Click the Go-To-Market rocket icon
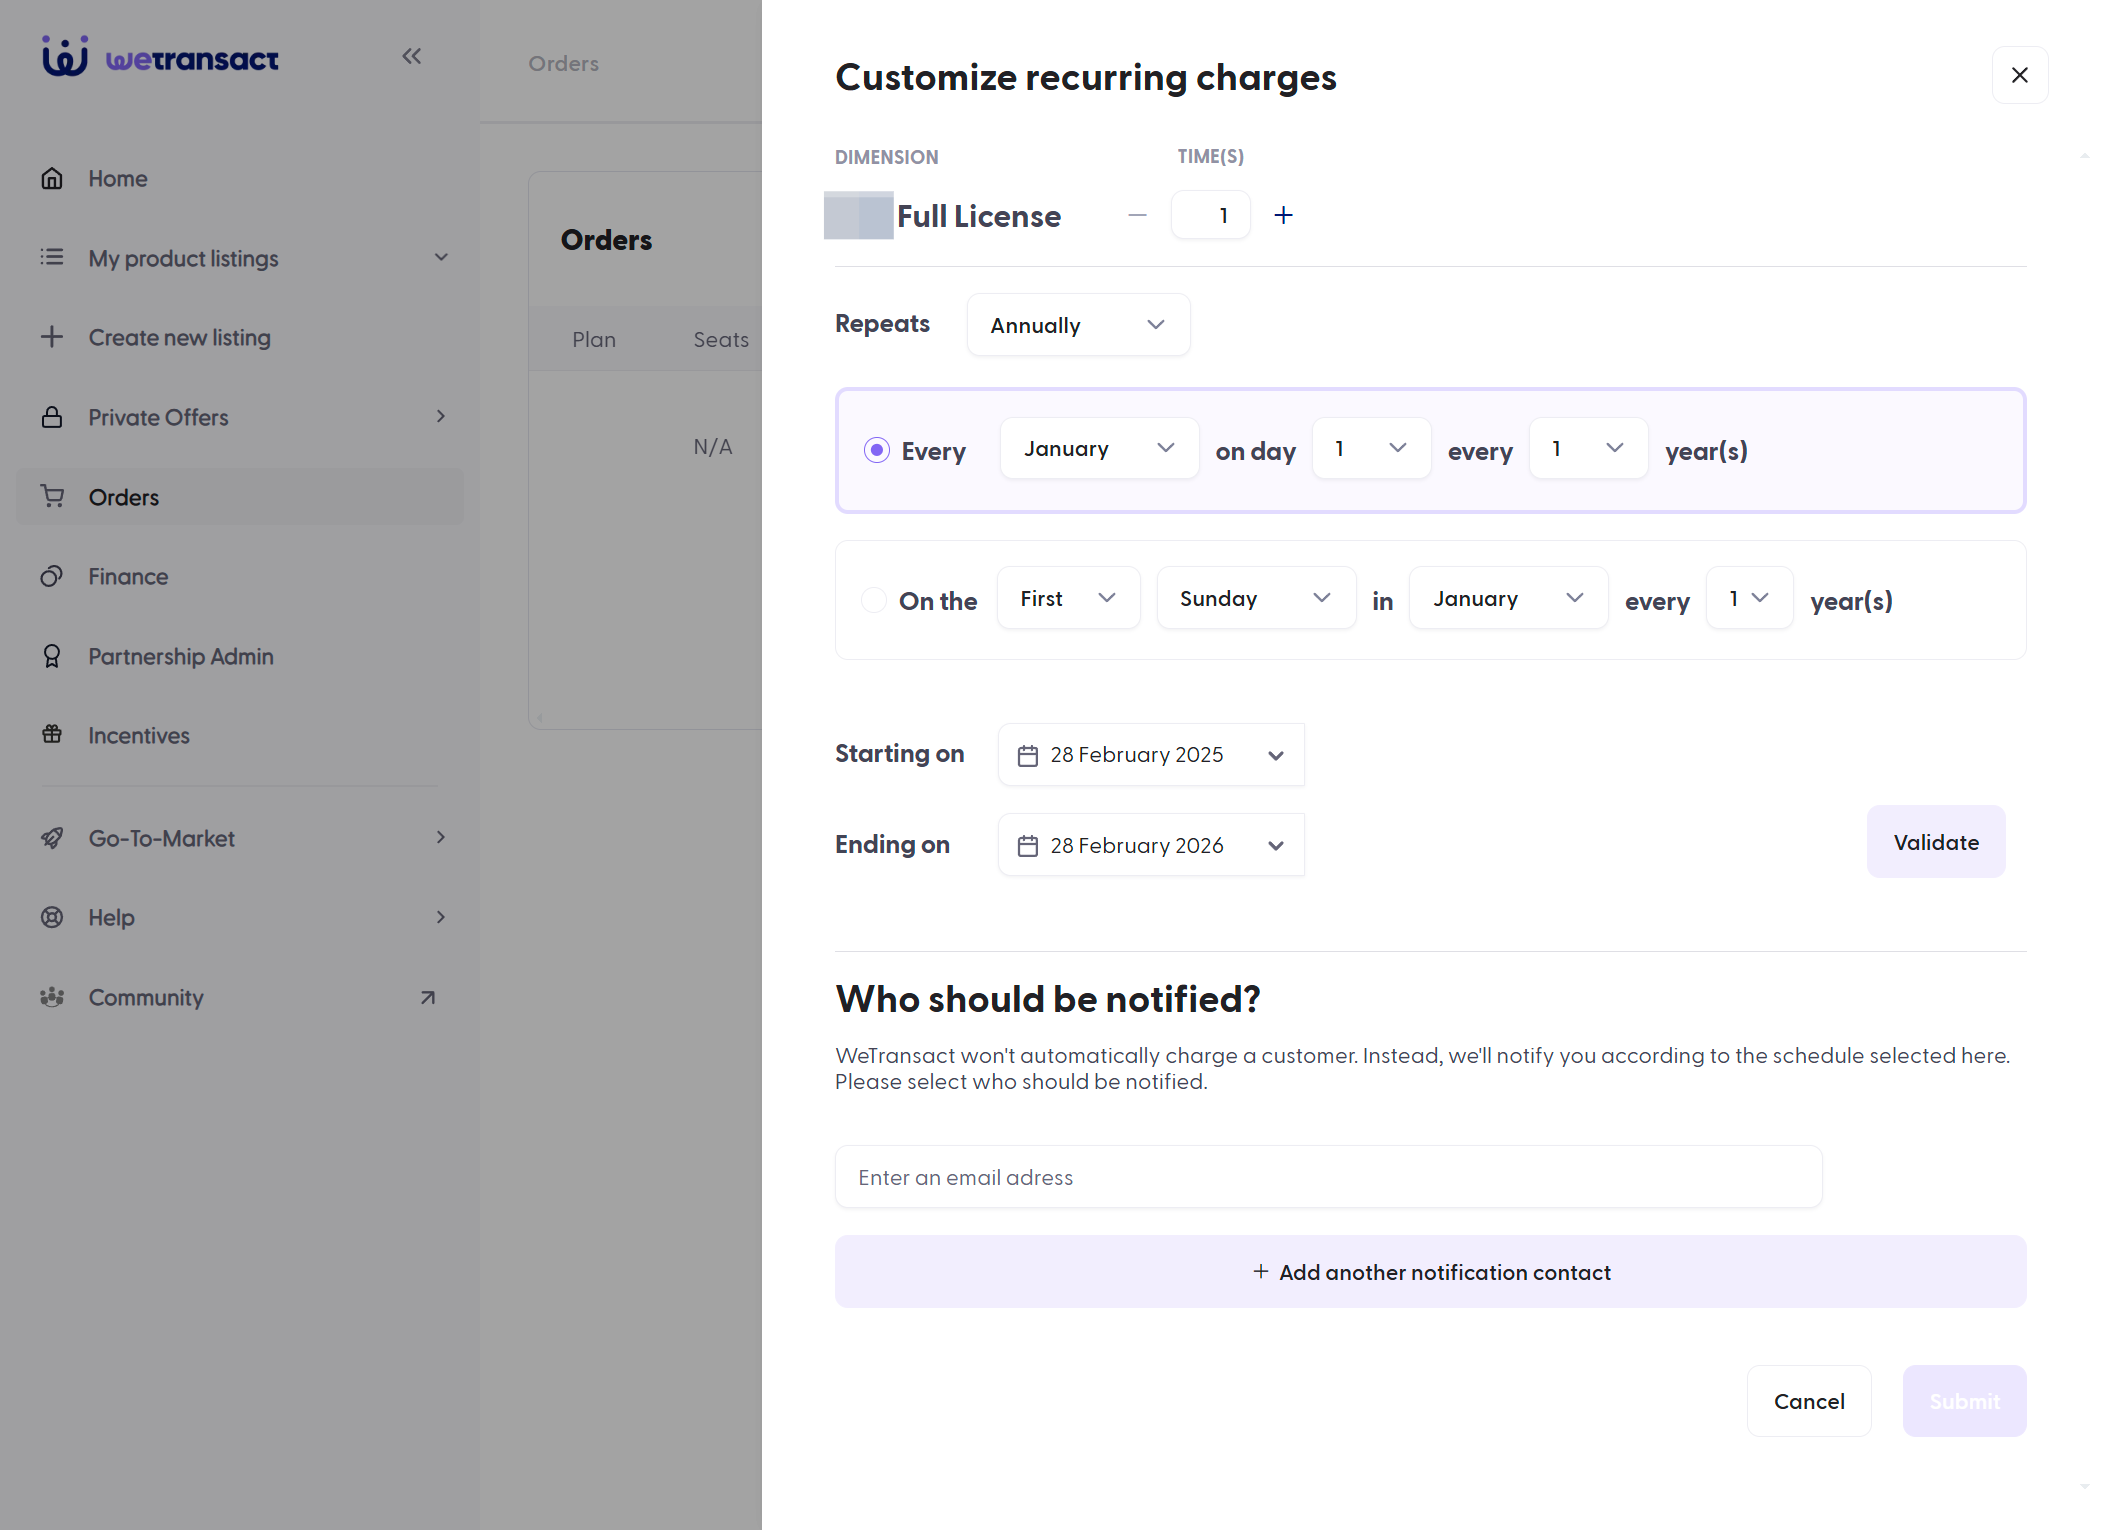The width and height of the screenshot is (2122, 1530). pos(52,838)
